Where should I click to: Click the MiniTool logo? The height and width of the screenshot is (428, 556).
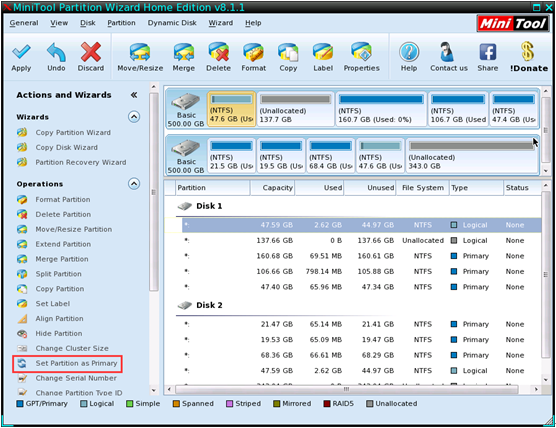click(x=512, y=24)
